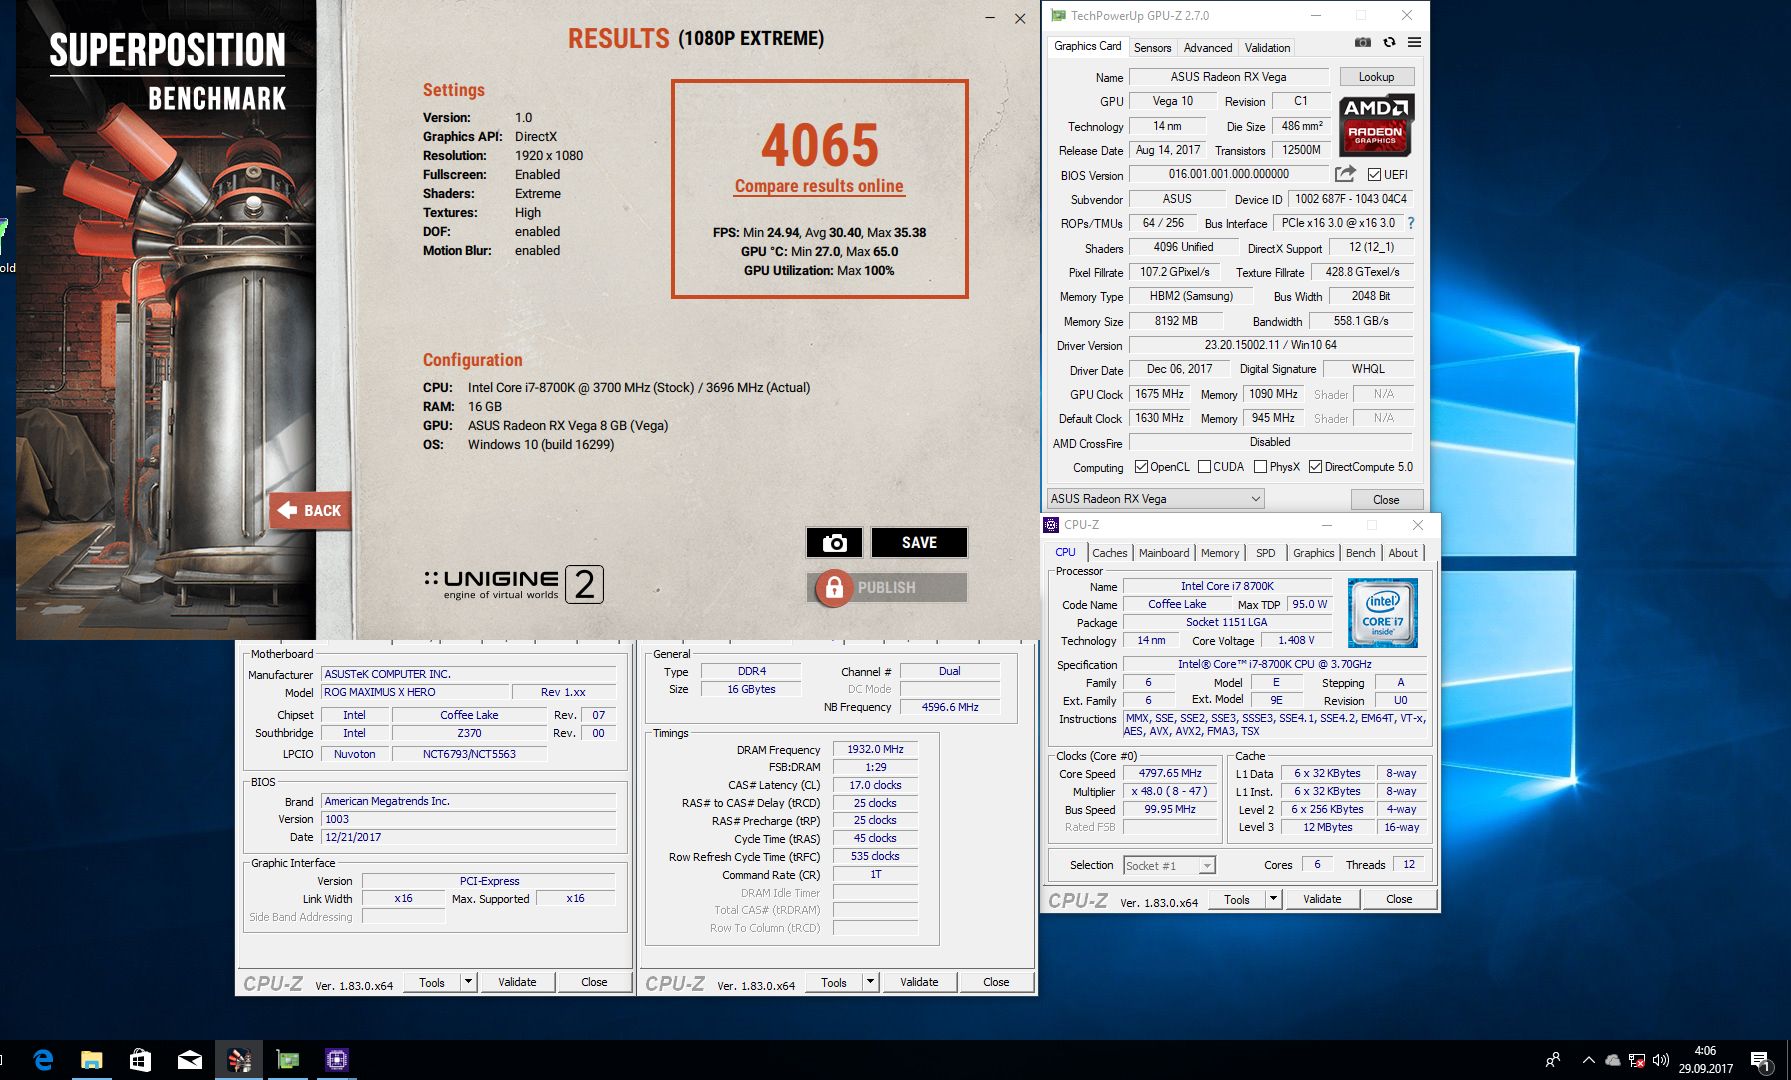
Task: Open the Bench tab in CPU-Z
Action: 1360,553
